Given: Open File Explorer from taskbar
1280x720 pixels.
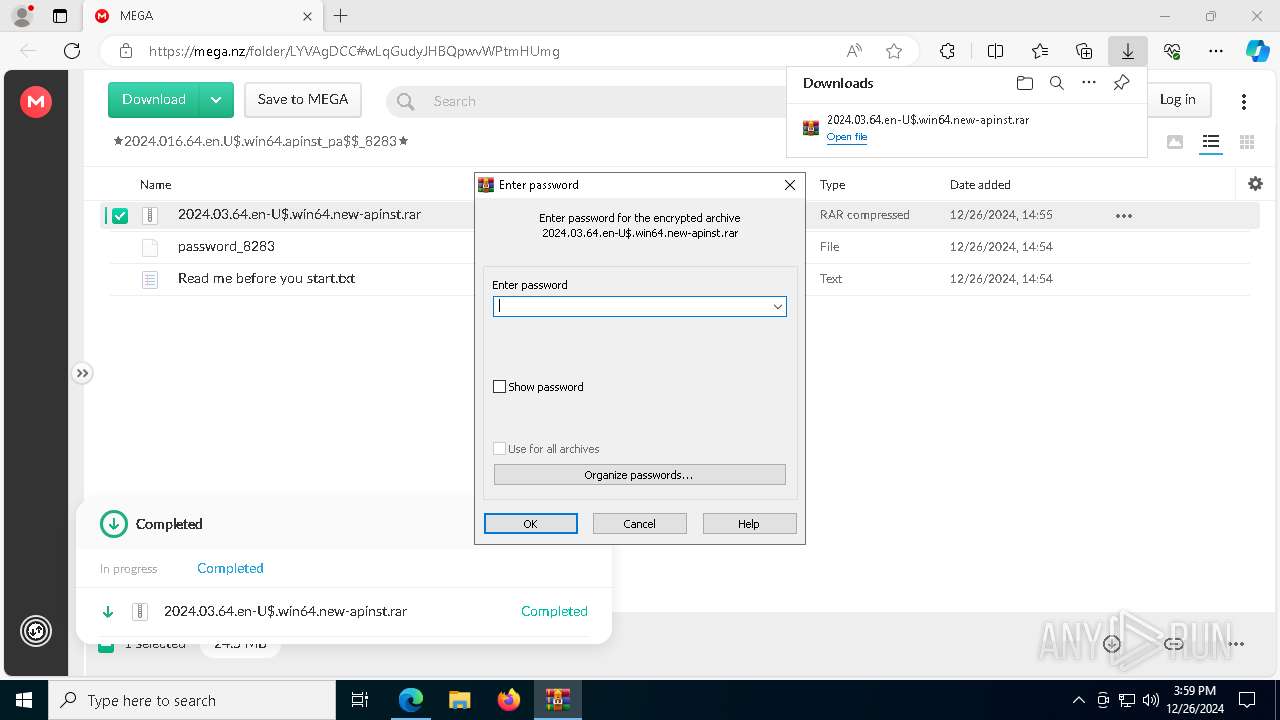Looking at the screenshot, I should [x=459, y=700].
